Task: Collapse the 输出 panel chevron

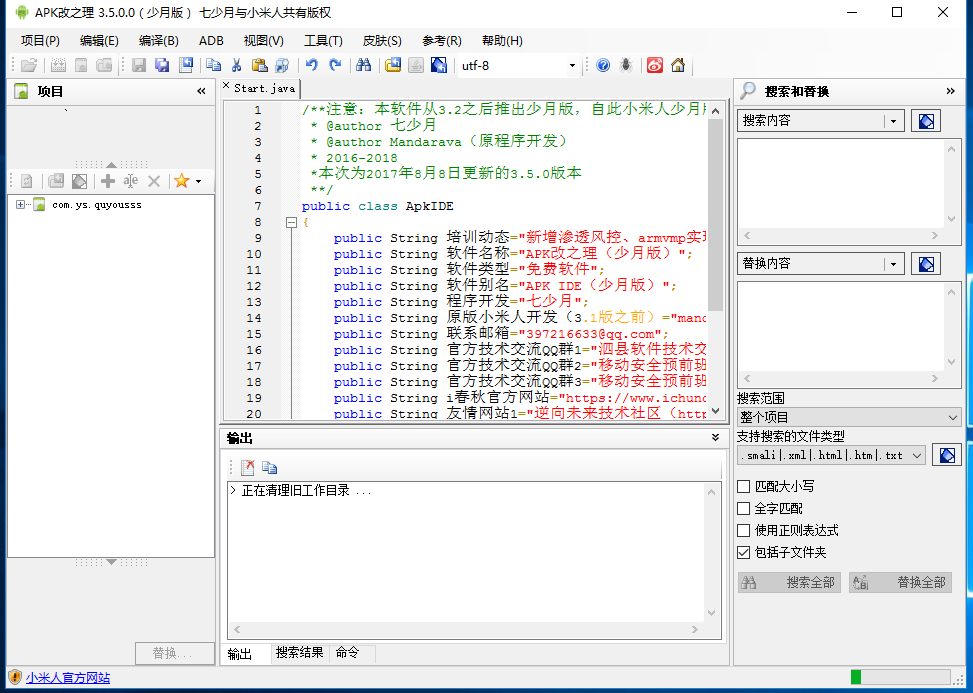Action: click(715, 437)
